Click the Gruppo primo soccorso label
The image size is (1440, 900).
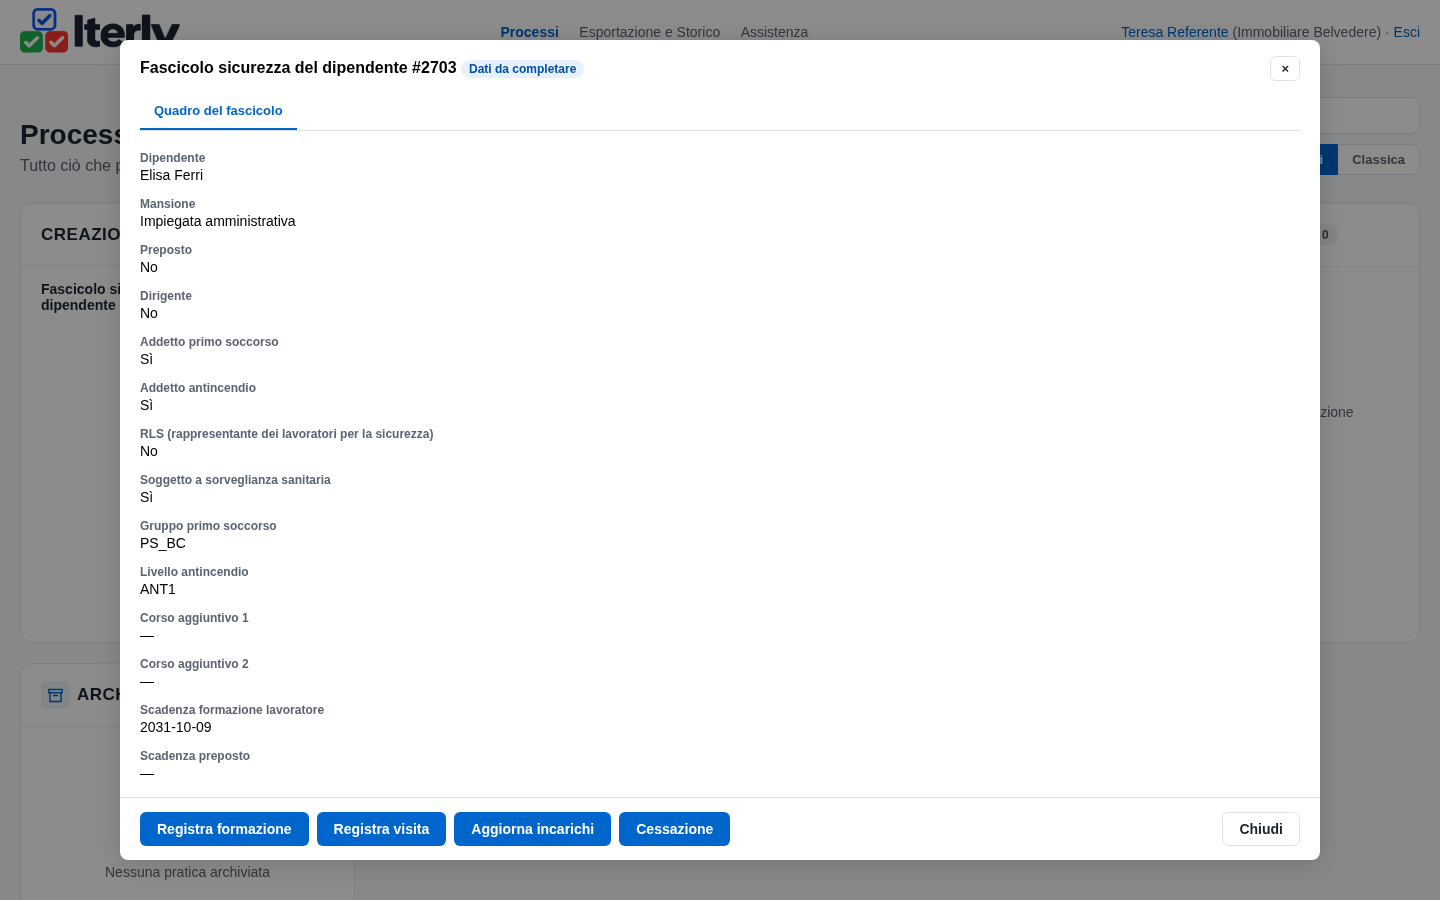[208, 526]
